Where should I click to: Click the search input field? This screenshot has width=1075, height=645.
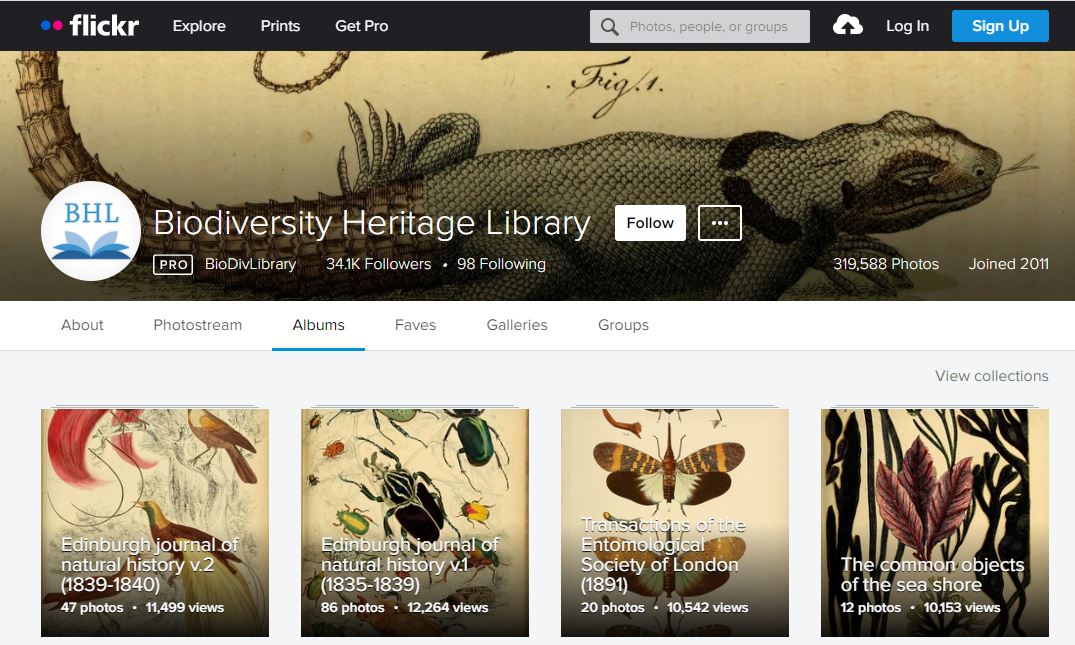[710, 26]
